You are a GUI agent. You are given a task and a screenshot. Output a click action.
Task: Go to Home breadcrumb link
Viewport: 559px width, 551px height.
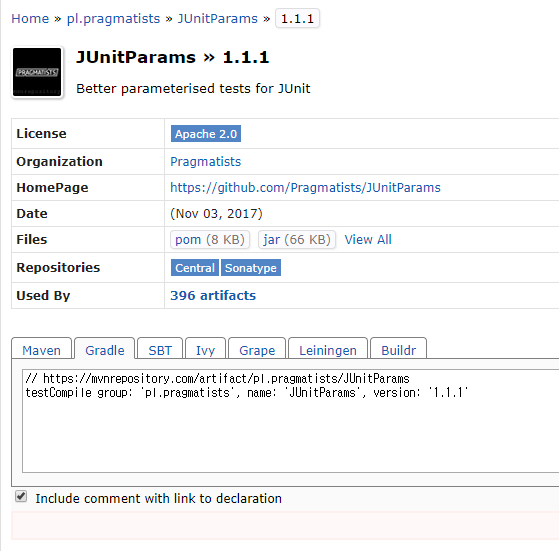pos(30,19)
